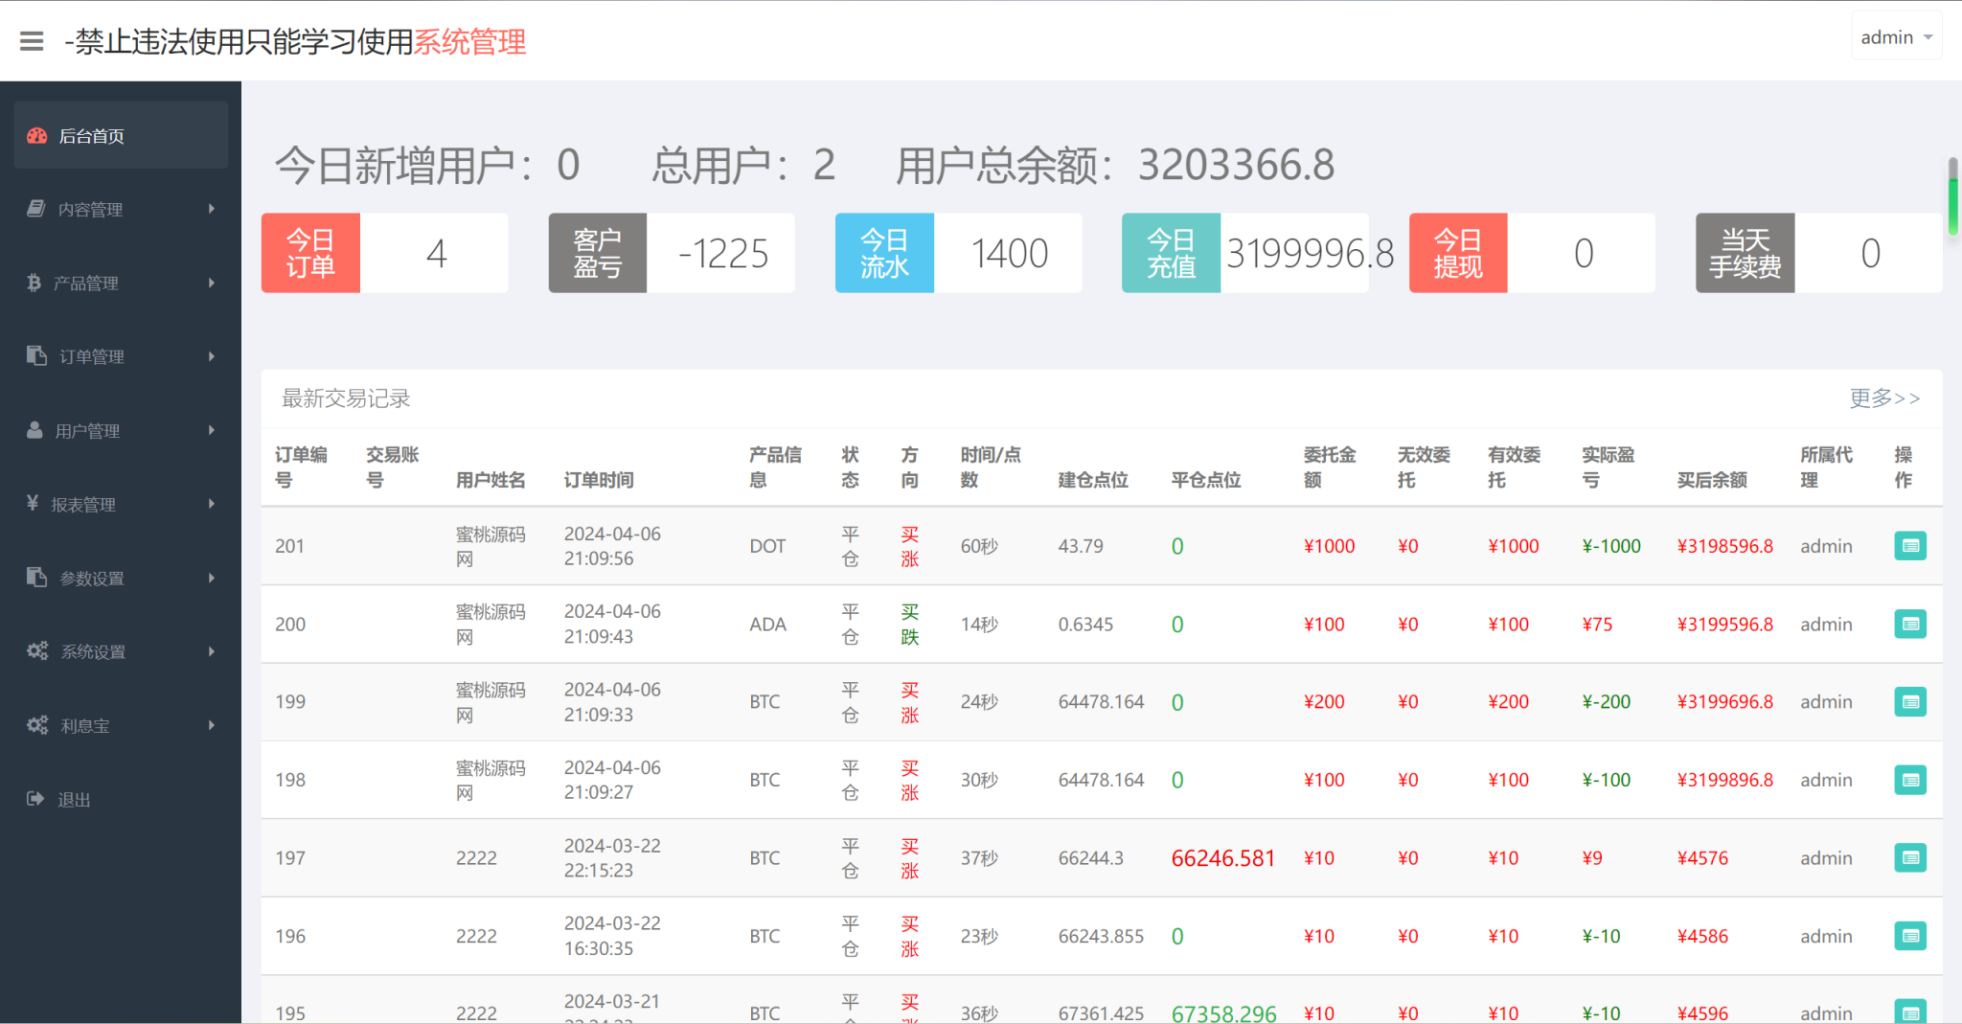Select the 报表管理 yen icon in sidebar
Screen dimensions: 1962x1024
(33, 504)
